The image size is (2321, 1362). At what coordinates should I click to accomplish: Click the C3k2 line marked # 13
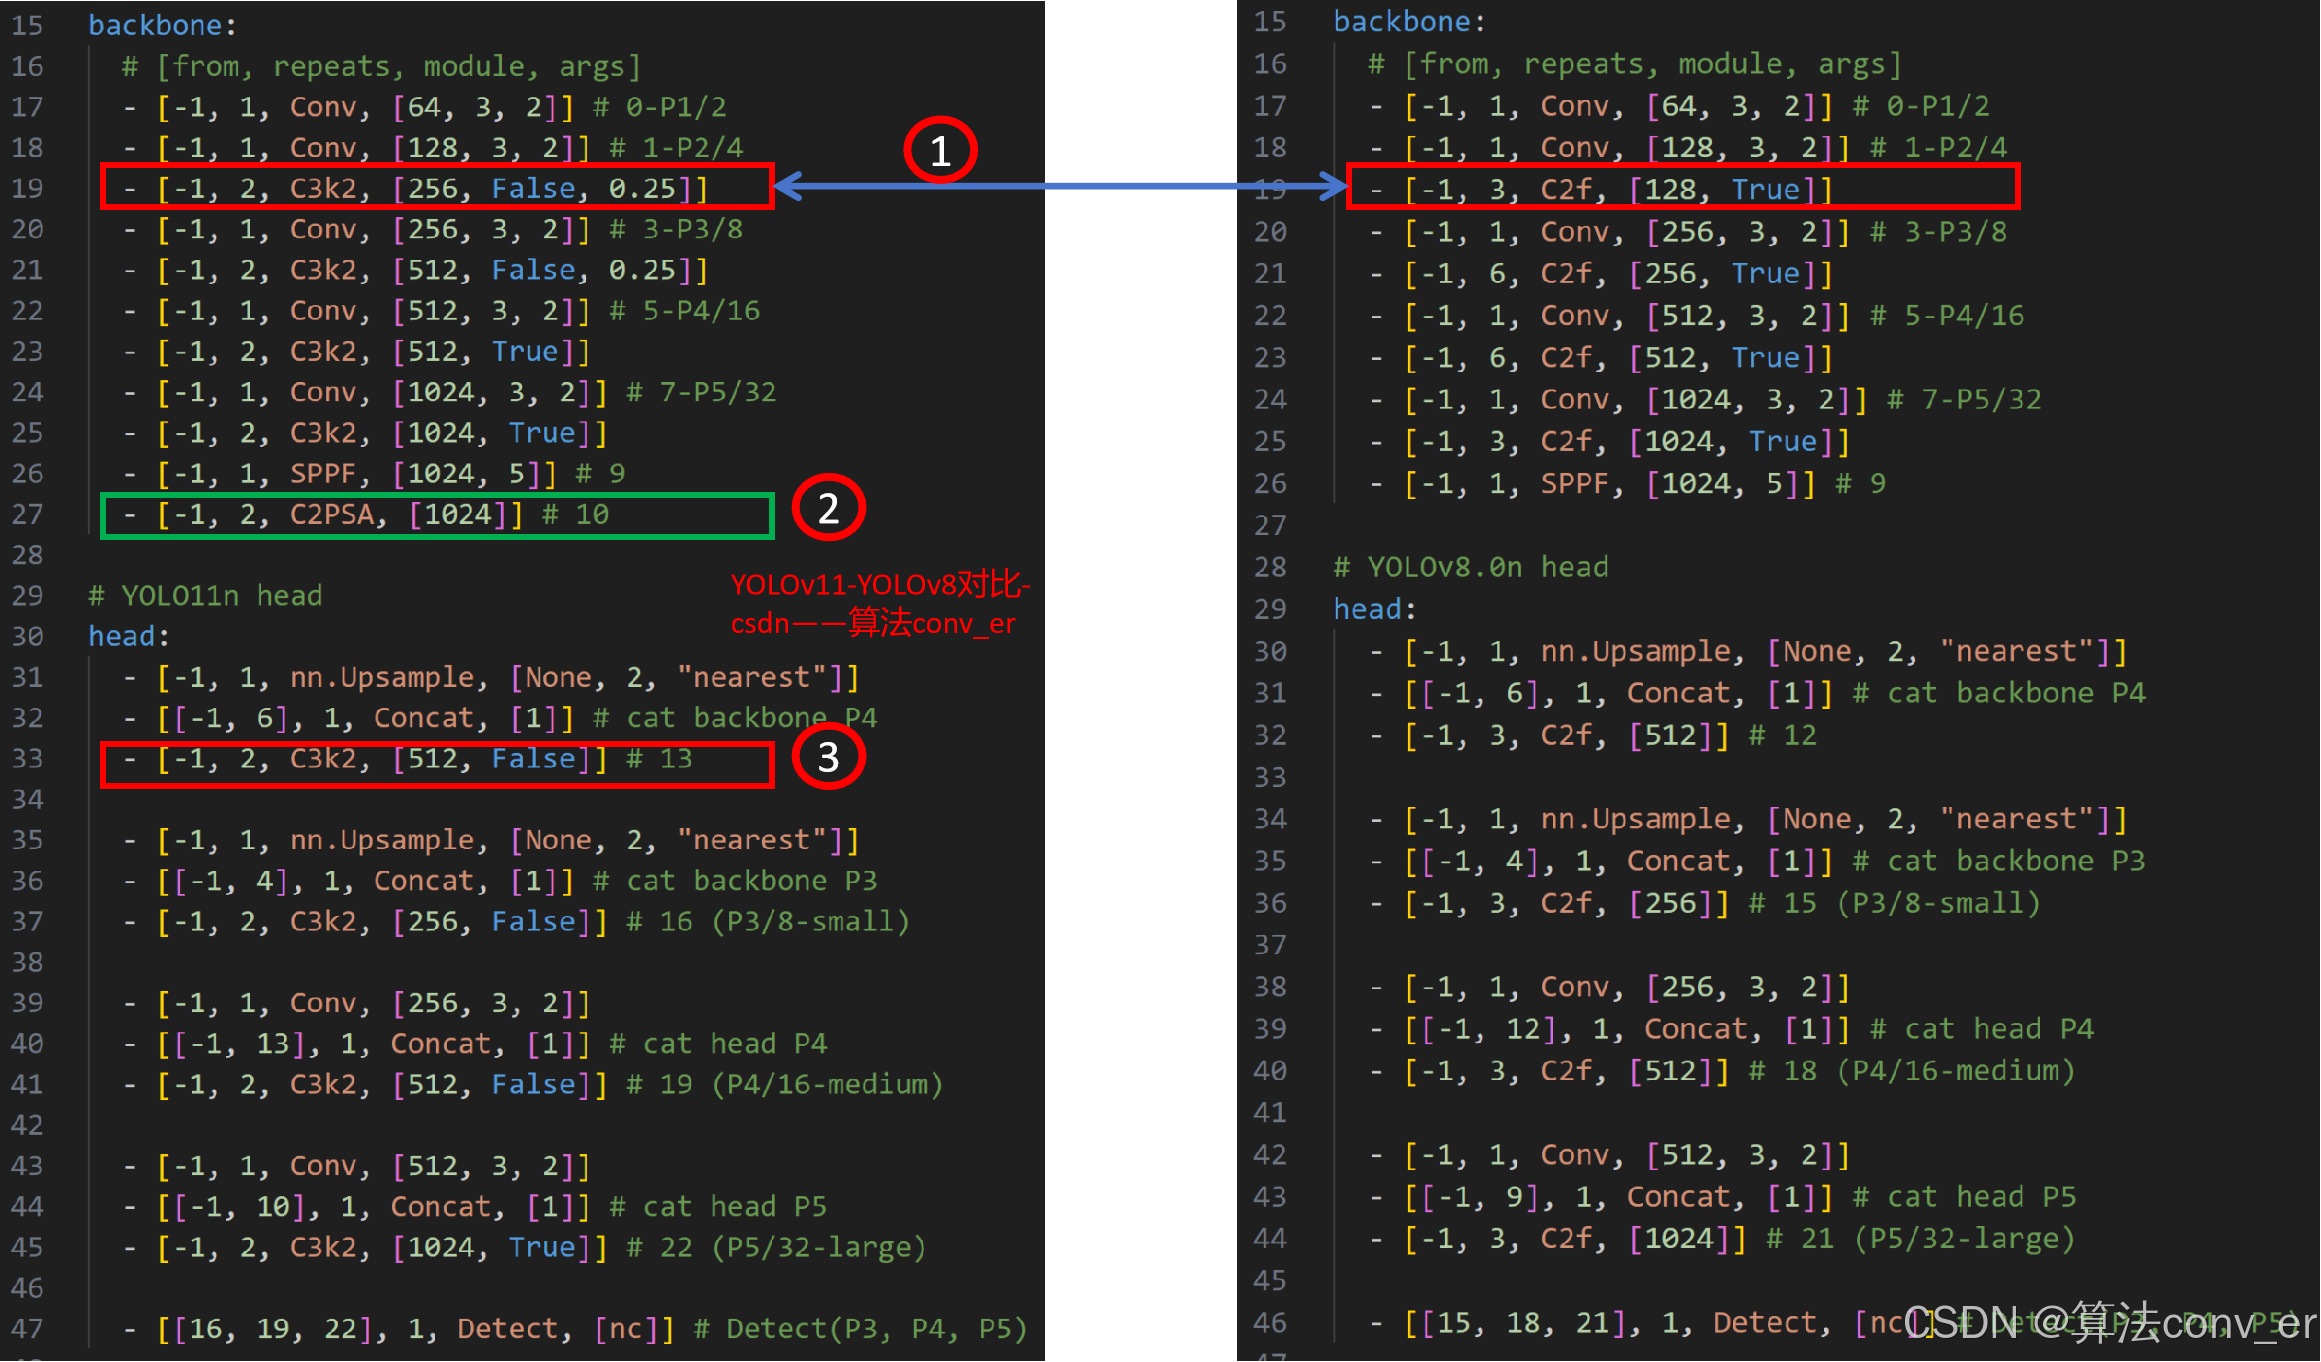[408, 759]
